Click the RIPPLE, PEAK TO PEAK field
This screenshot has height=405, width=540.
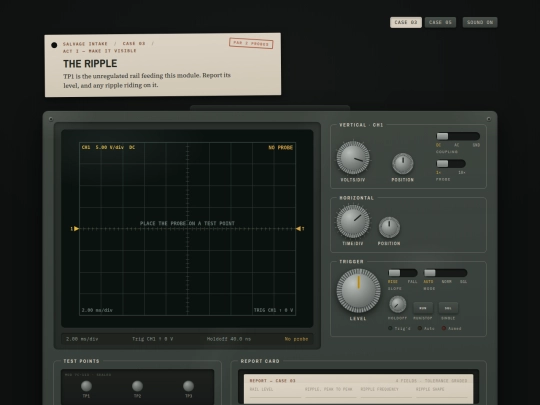pyautogui.click(x=331, y=393)
